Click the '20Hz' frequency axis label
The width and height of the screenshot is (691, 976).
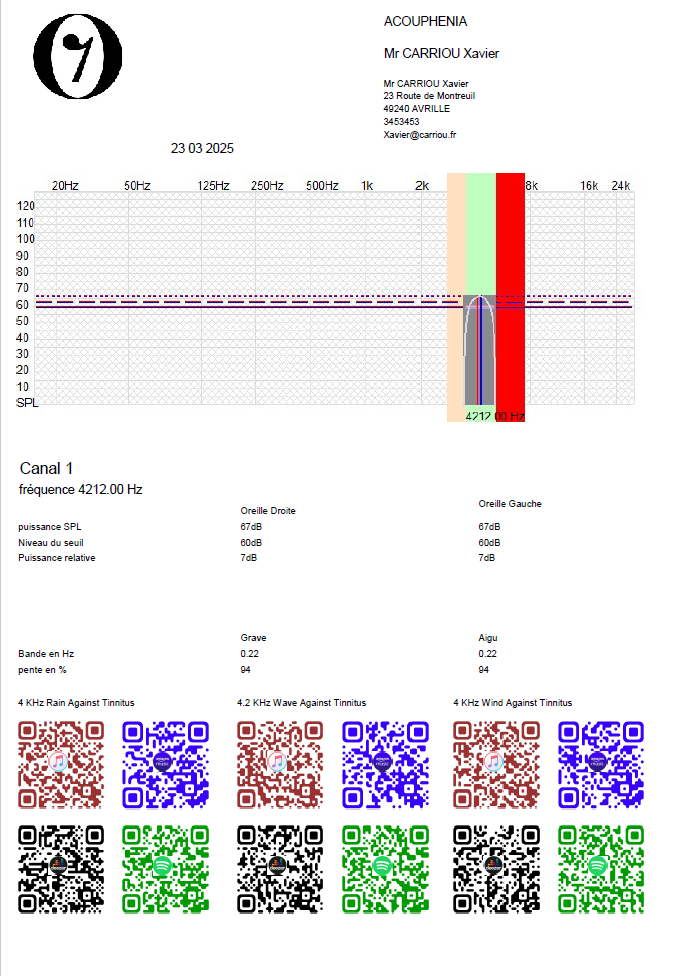[65, 185]
